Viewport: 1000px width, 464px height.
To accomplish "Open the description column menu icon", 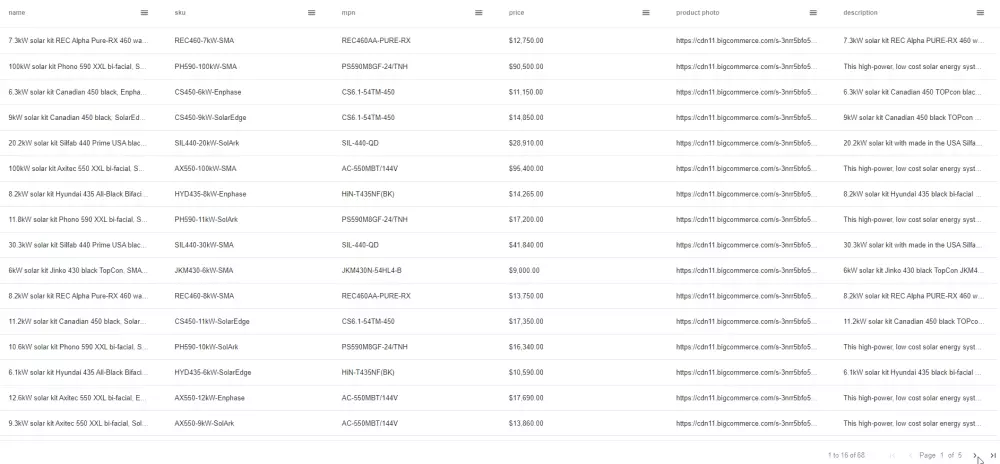I will (980, 13).
